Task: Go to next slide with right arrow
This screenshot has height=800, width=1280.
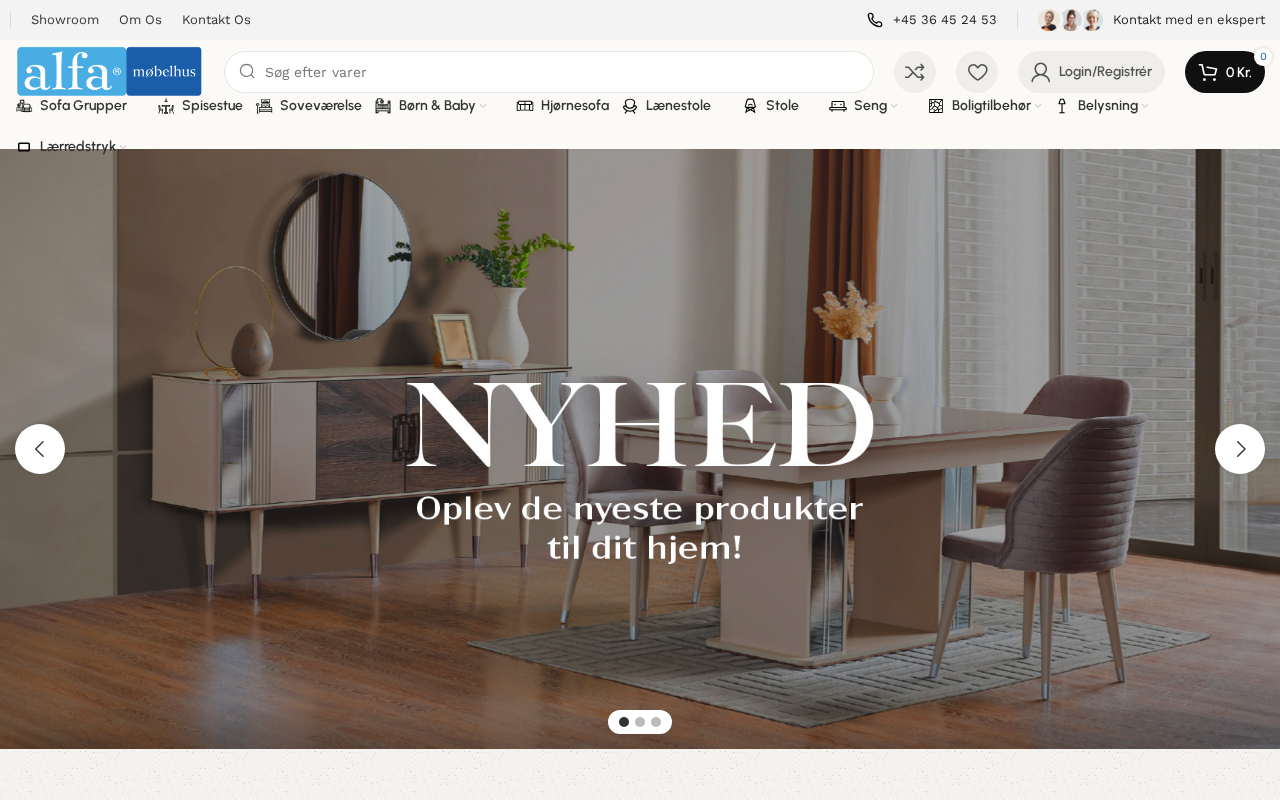Action: [1240, 449]
